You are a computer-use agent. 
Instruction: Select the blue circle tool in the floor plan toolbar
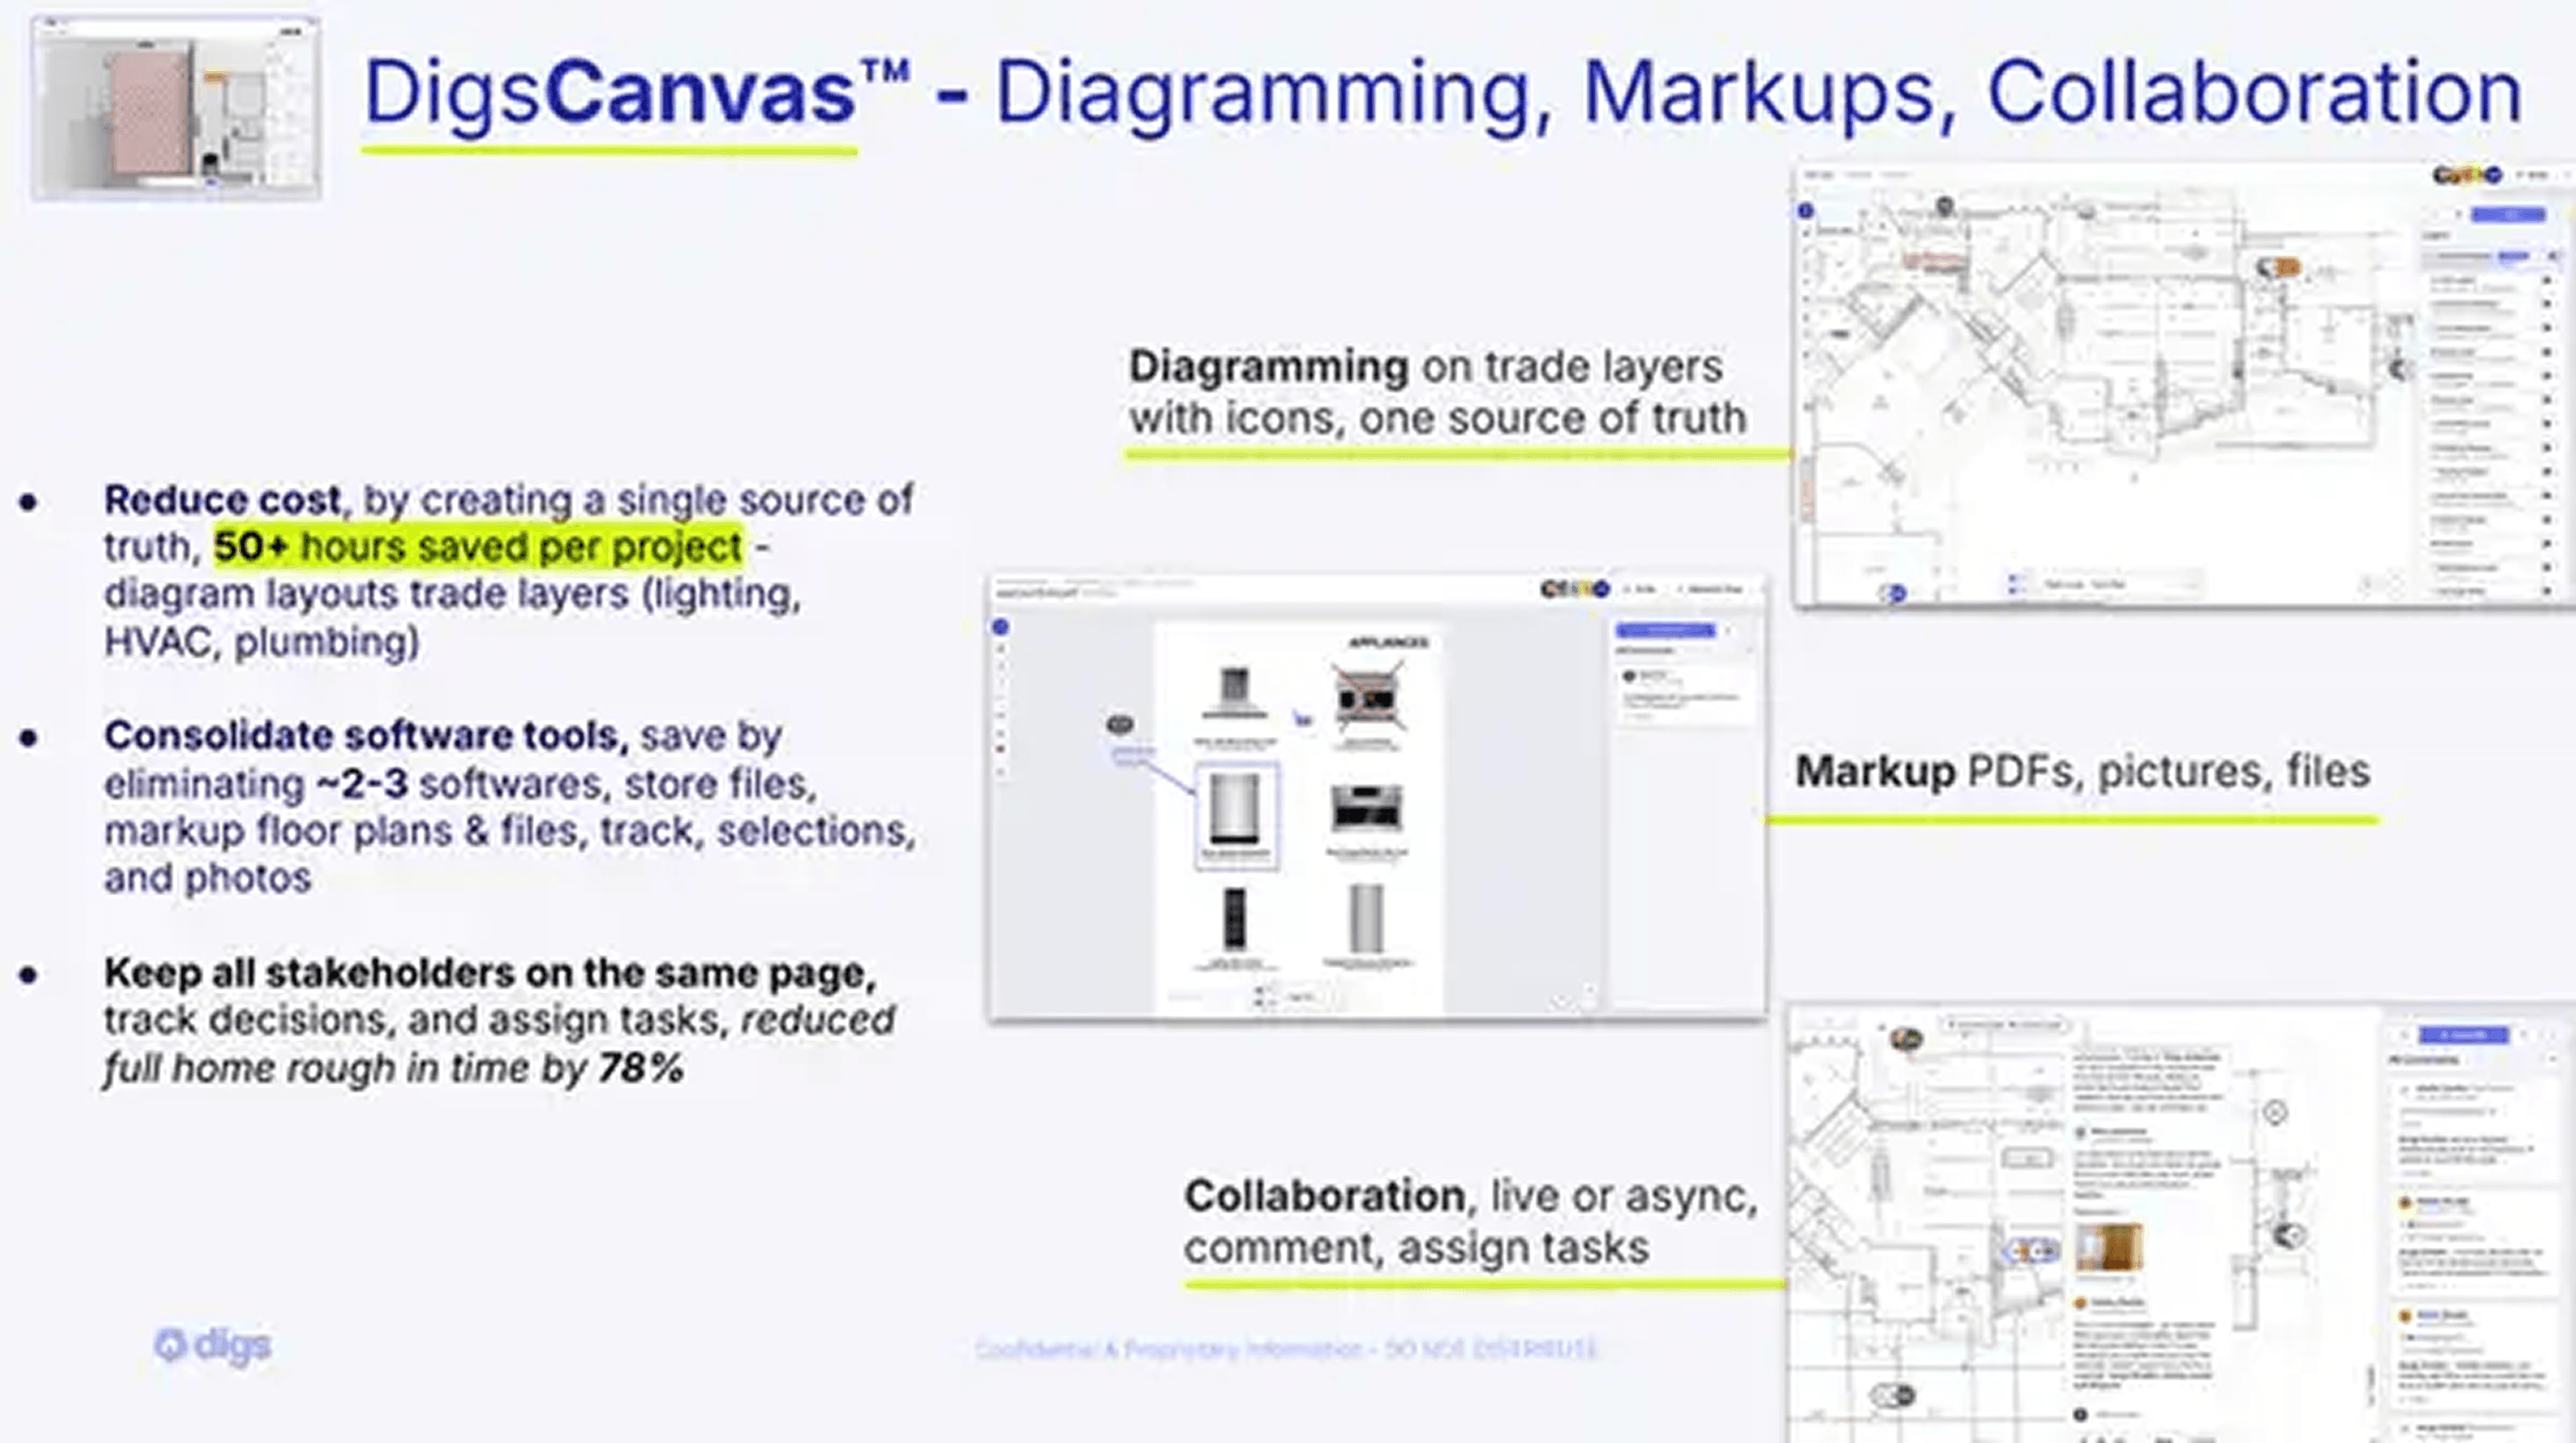[1806, 211]
